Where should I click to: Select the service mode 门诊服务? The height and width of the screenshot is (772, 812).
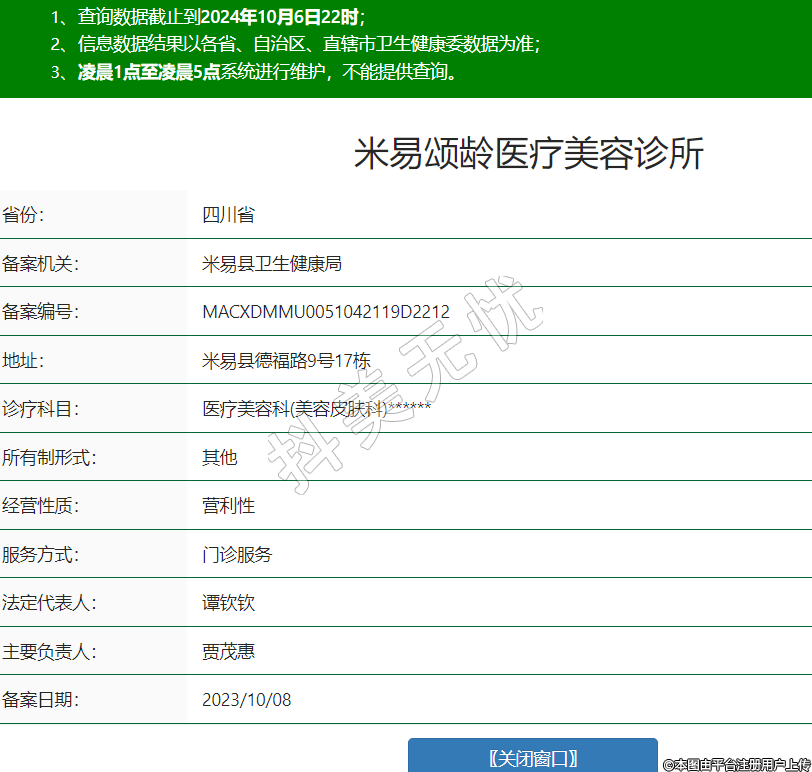(237, 554)
